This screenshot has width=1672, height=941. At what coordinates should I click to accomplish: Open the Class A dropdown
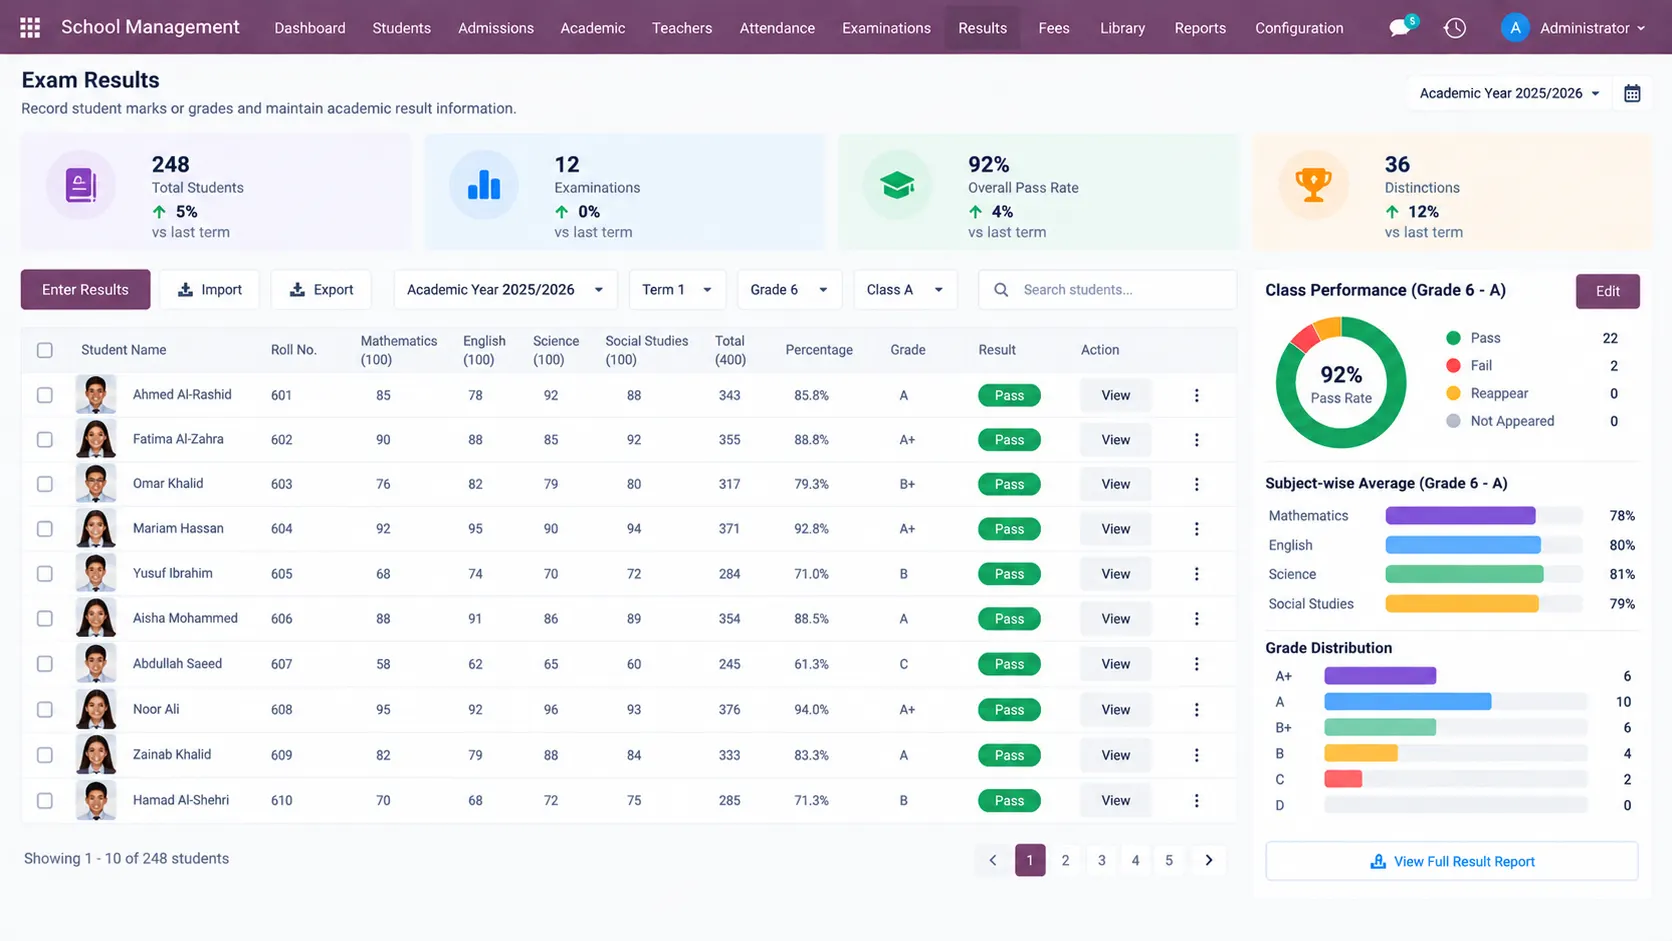point(905,290)
